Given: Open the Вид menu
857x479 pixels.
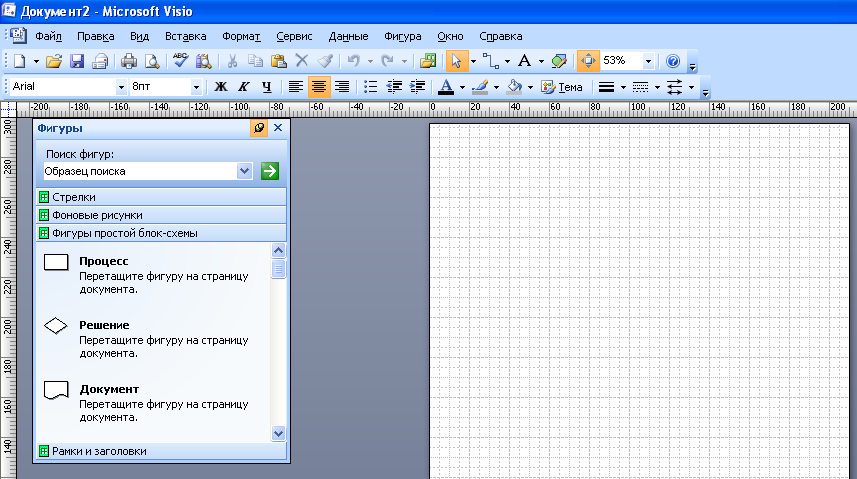Looking at the screenshot, I should (x=139, y=36).
